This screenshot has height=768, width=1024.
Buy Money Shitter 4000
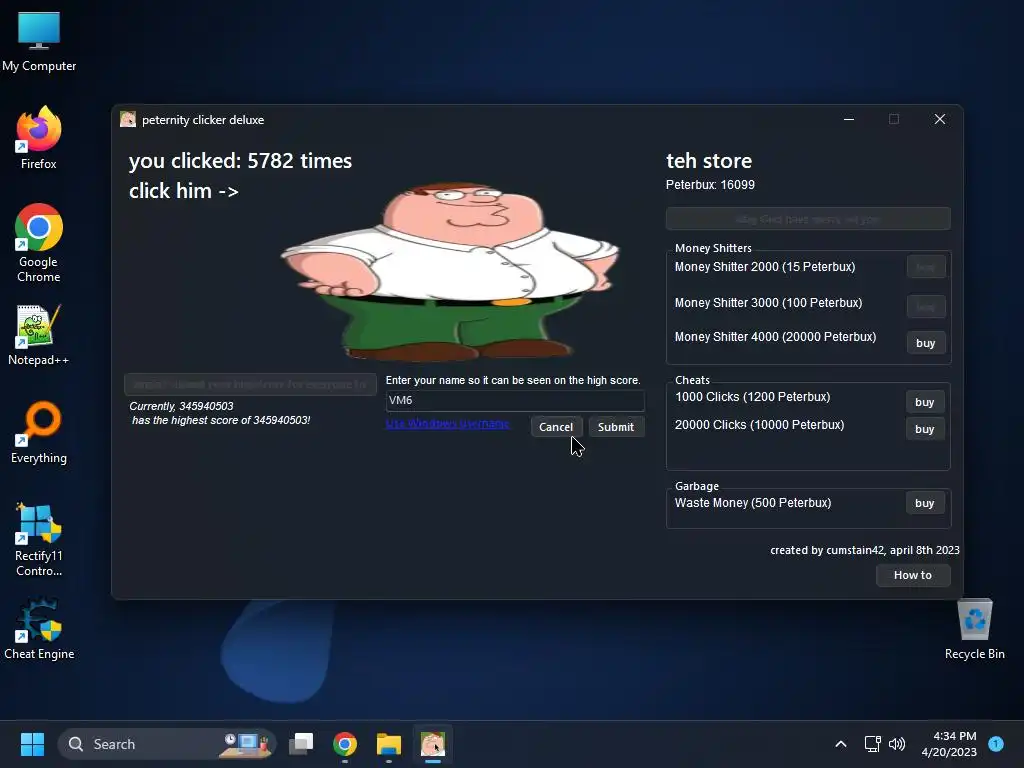click(x=925, y=343)
